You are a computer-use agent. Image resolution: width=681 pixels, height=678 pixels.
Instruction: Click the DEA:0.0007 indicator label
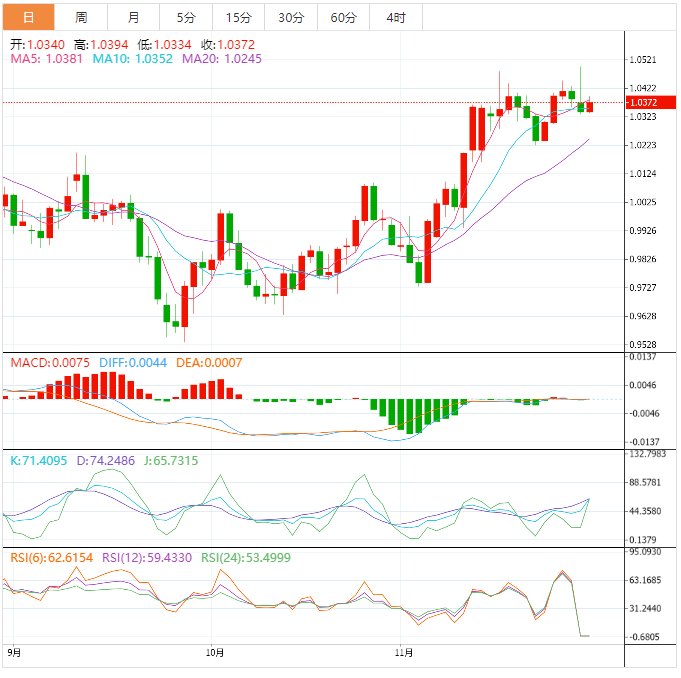point(209,363)
